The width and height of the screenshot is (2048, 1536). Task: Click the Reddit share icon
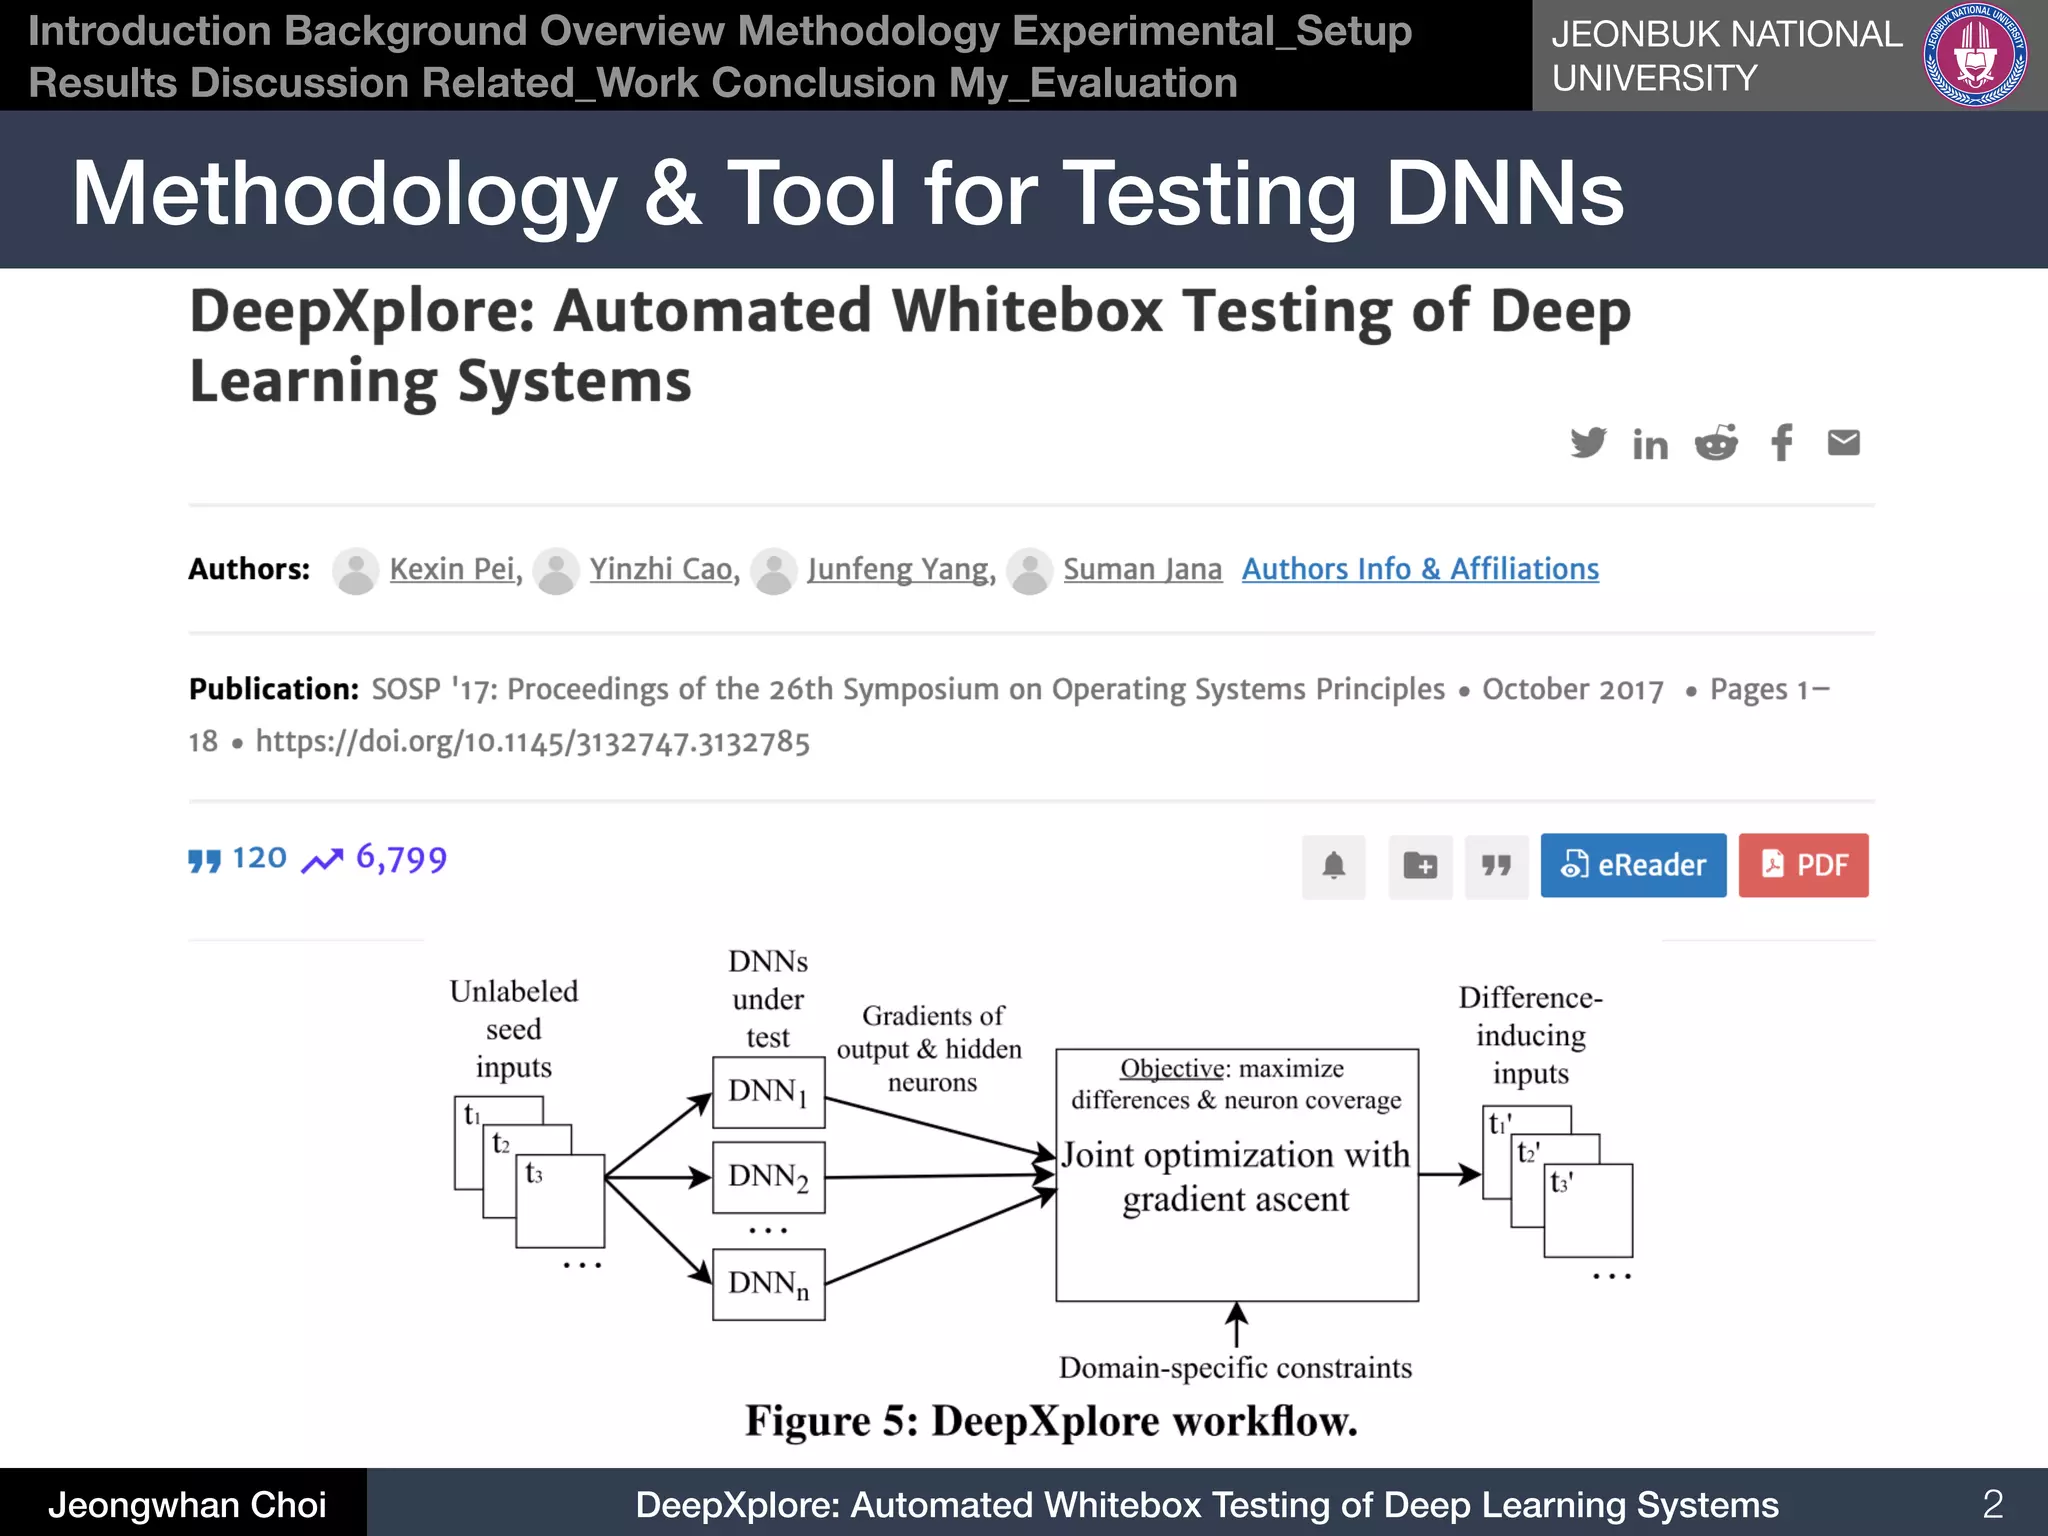[x=1716, y=442]
